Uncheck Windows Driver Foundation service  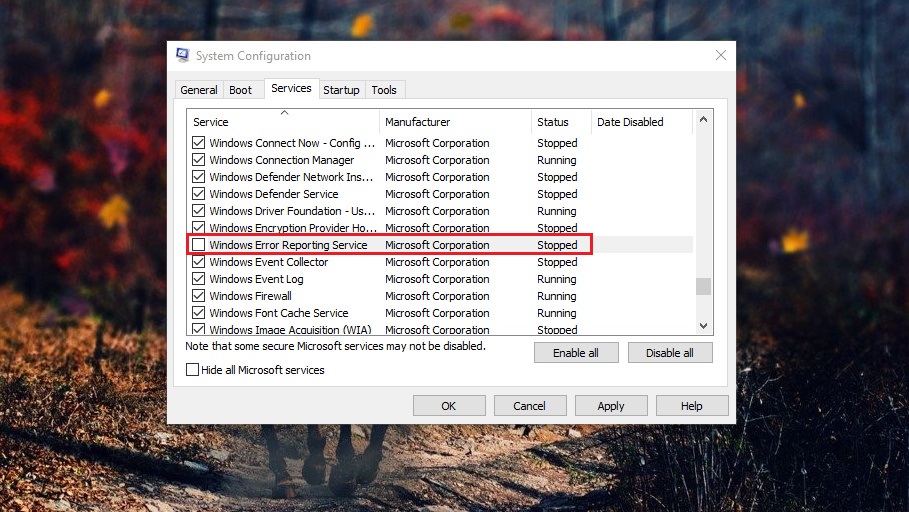tap(198, 210)
